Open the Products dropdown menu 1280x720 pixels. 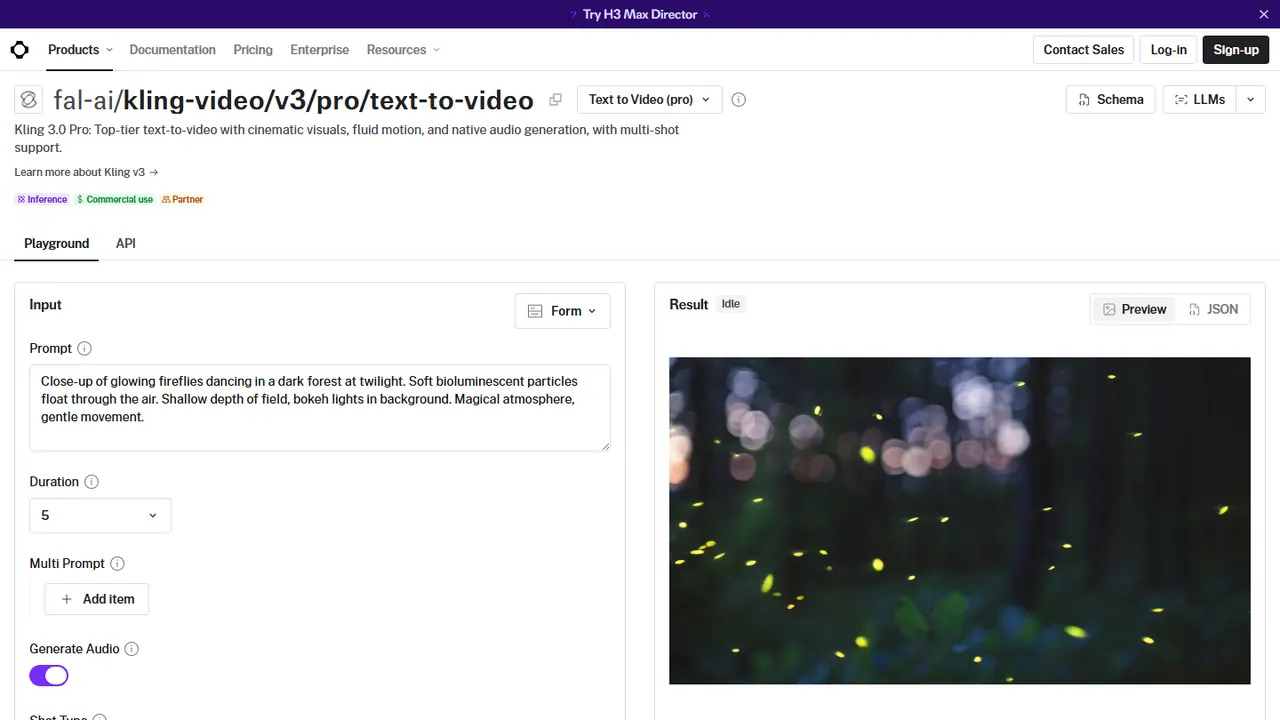pyautogui.click(x=80, y=50)
